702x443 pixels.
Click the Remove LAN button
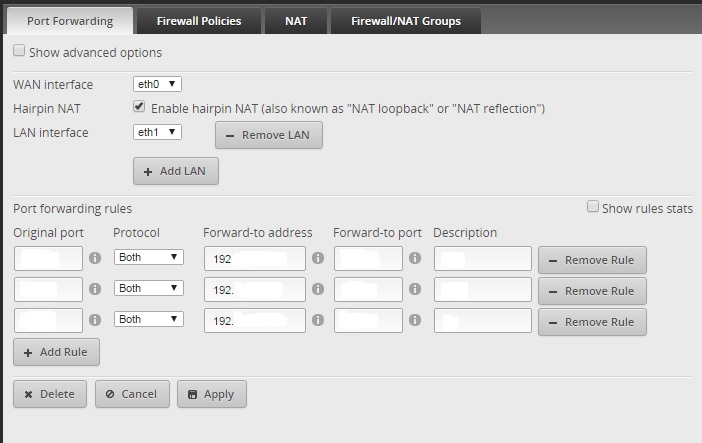tap(268, 135)
